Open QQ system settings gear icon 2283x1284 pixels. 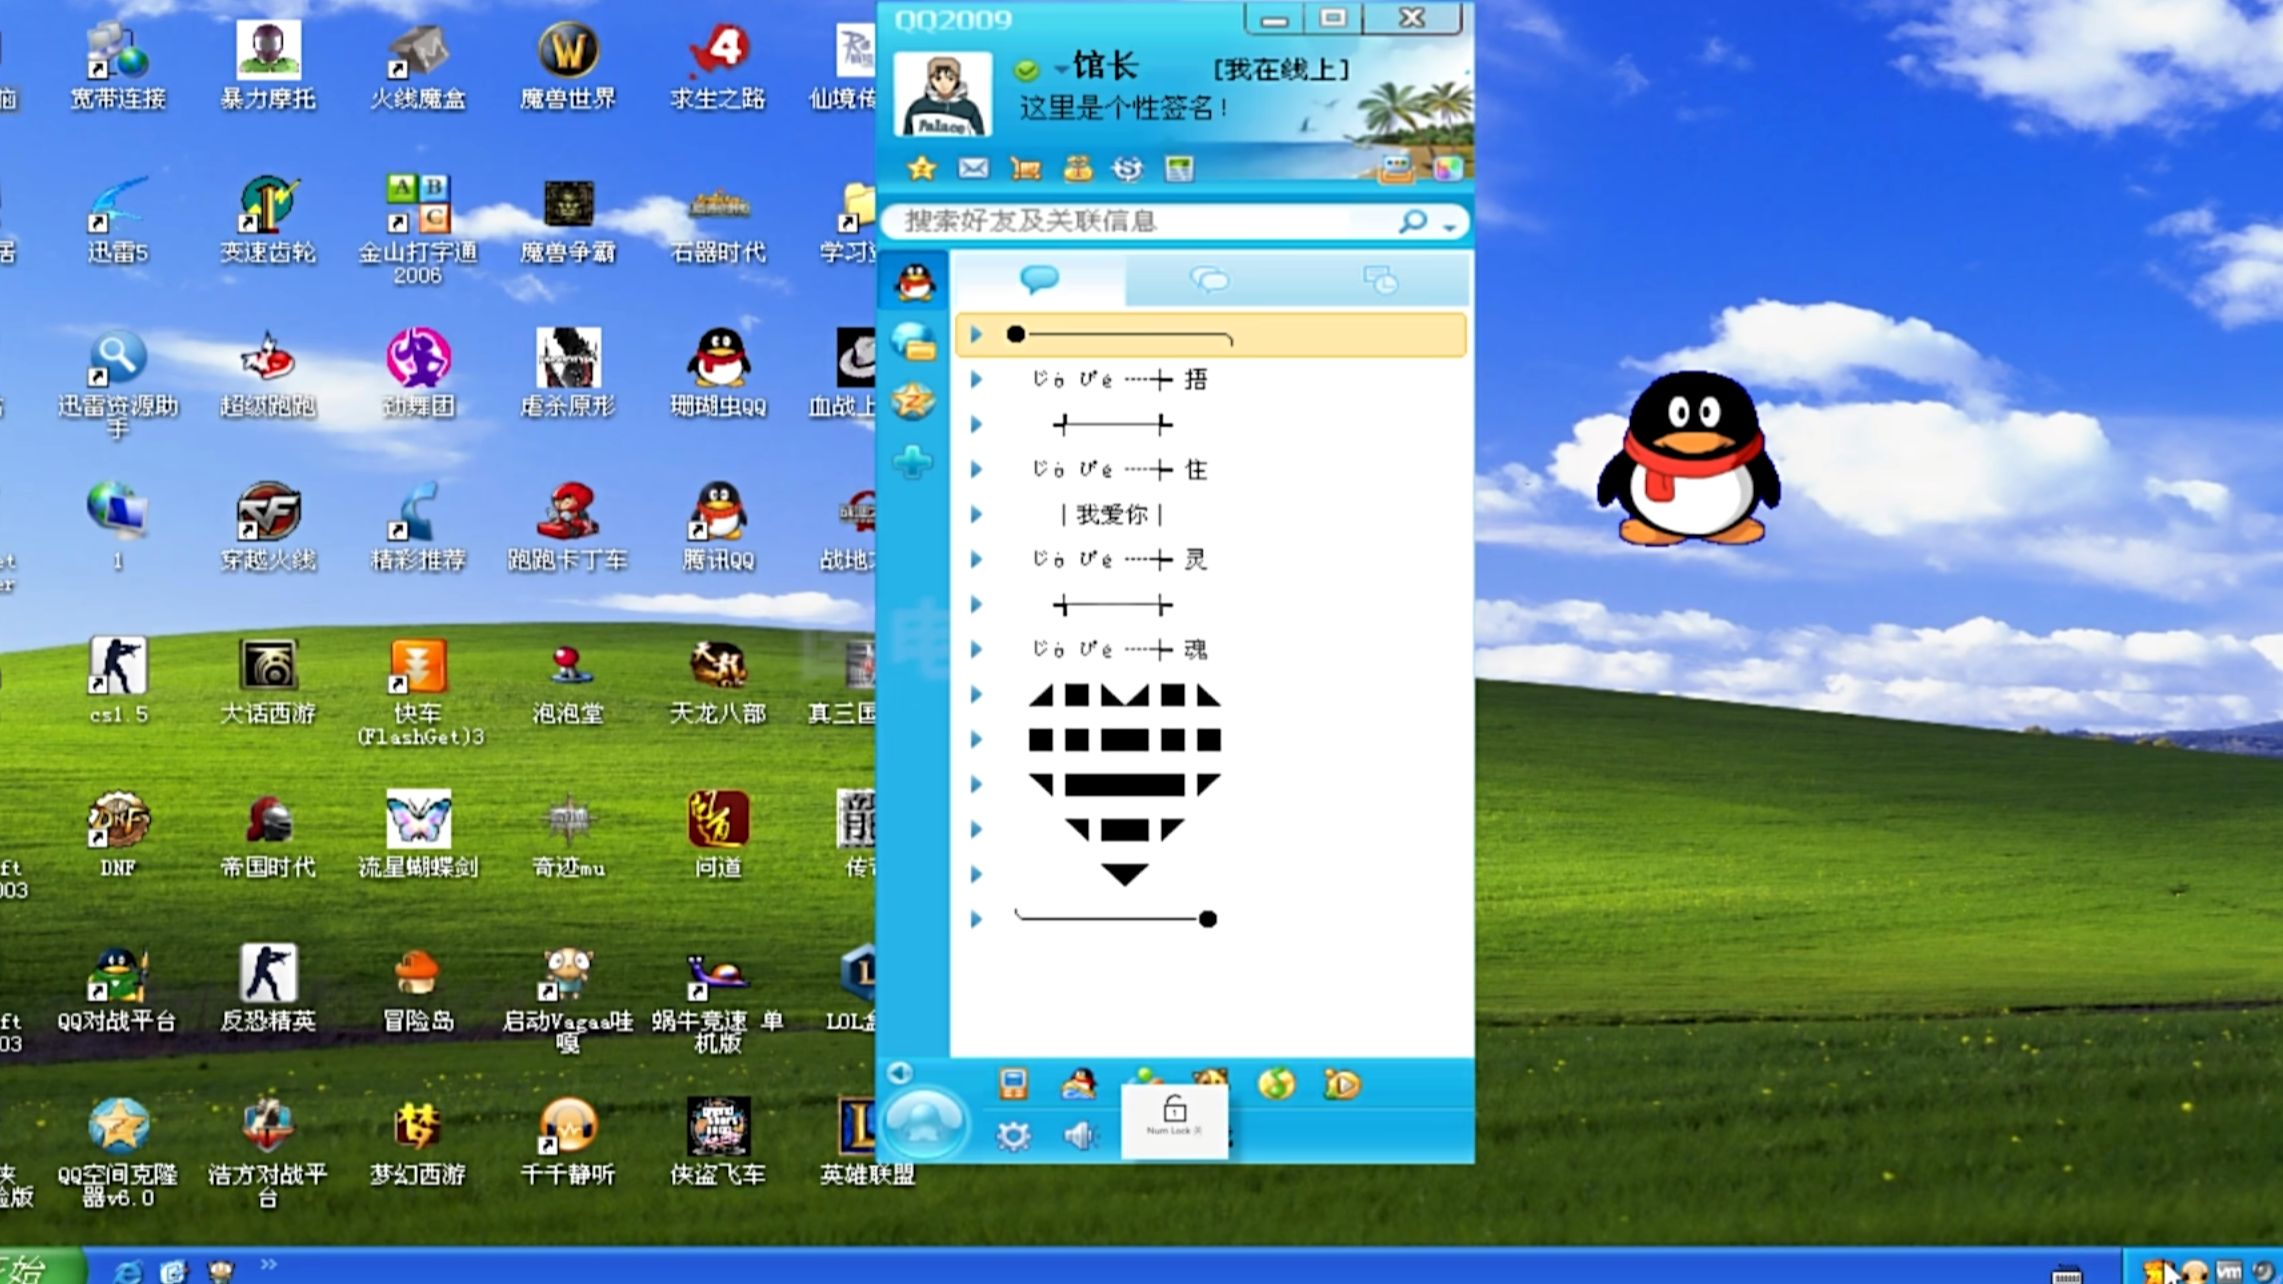coord(1013,1136)
